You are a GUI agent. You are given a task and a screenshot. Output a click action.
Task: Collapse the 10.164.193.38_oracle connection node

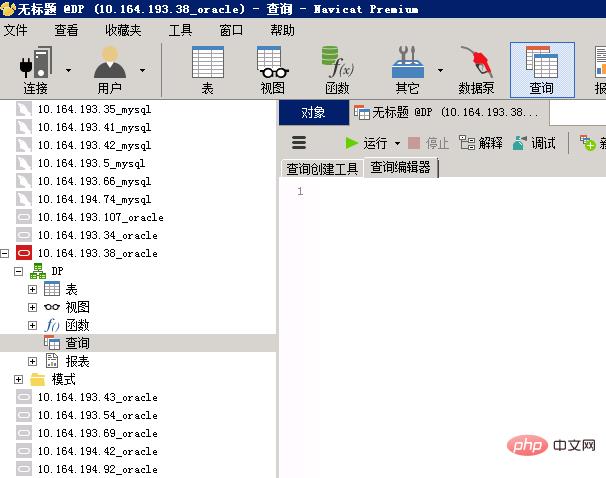click(x=5, y=253)
